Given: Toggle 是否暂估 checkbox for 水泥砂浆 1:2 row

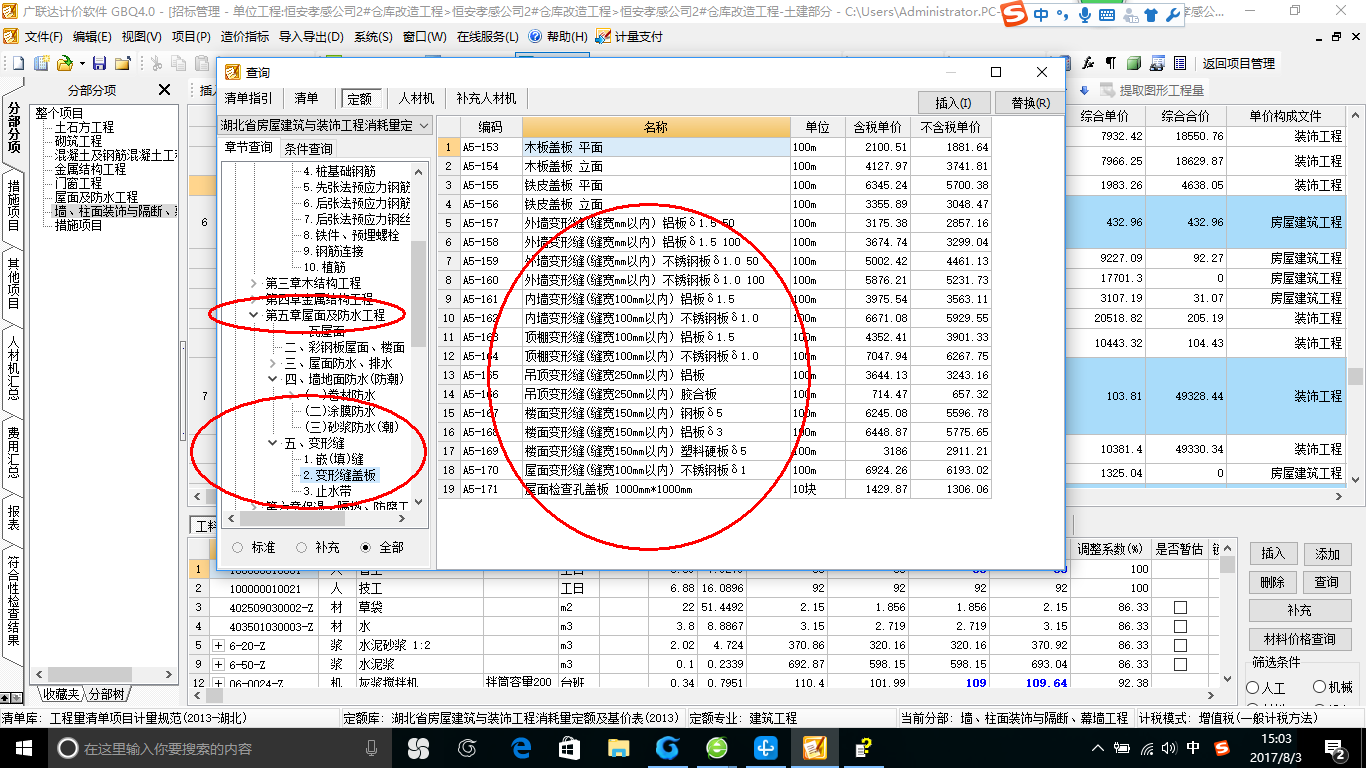Looking at the screenshot, I should pos(1180,645).
